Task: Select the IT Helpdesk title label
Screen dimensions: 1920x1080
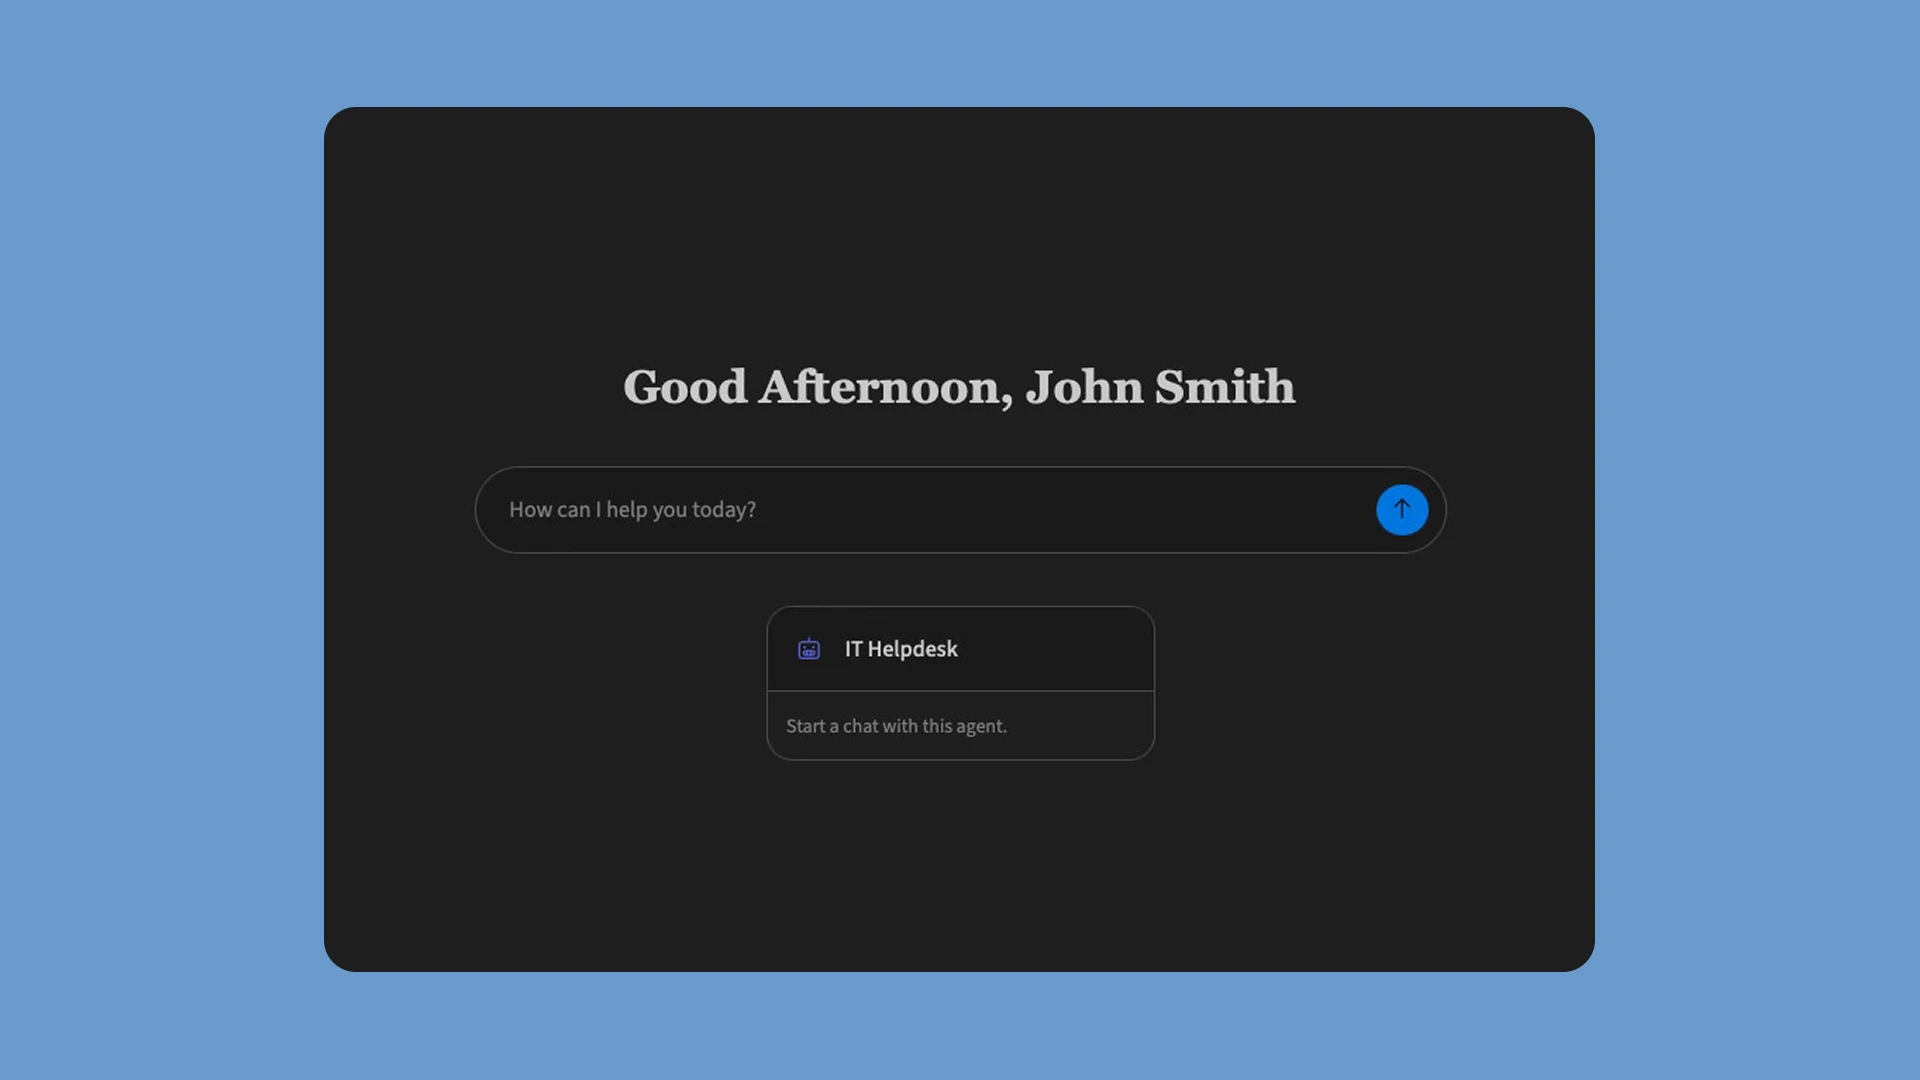Action: pyautogui.click(x=901, y=649)
